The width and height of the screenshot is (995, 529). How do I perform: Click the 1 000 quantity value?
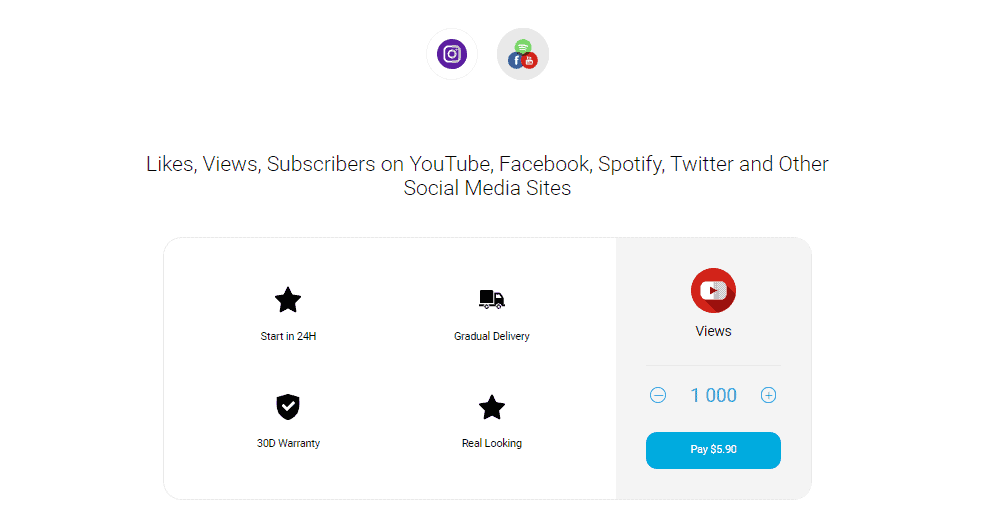(x=713, y=395)
